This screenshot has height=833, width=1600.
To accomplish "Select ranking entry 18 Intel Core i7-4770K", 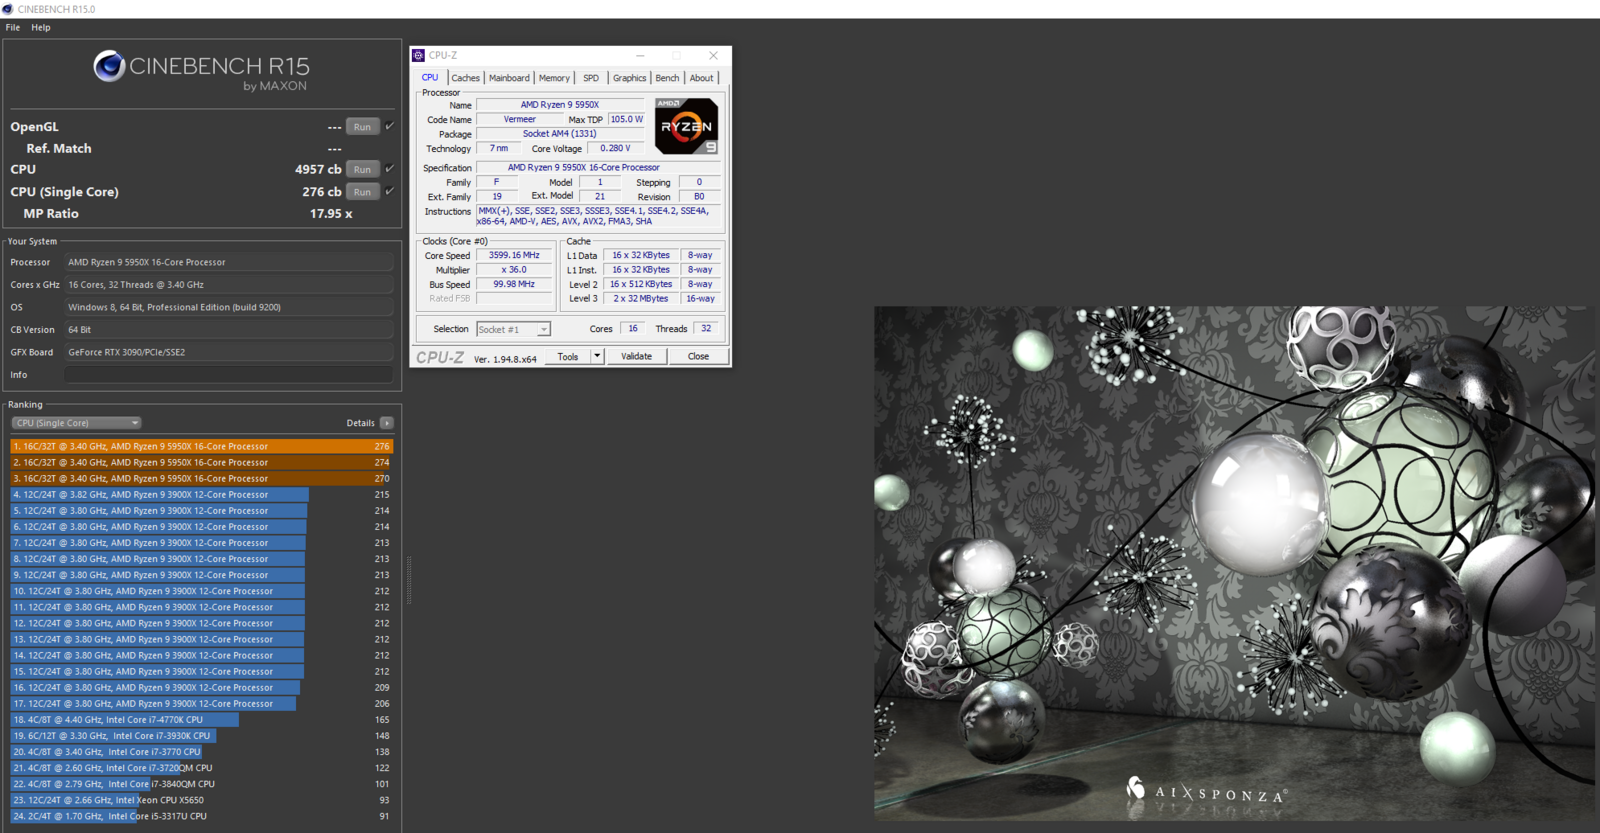I will click(x=202, y=719).
